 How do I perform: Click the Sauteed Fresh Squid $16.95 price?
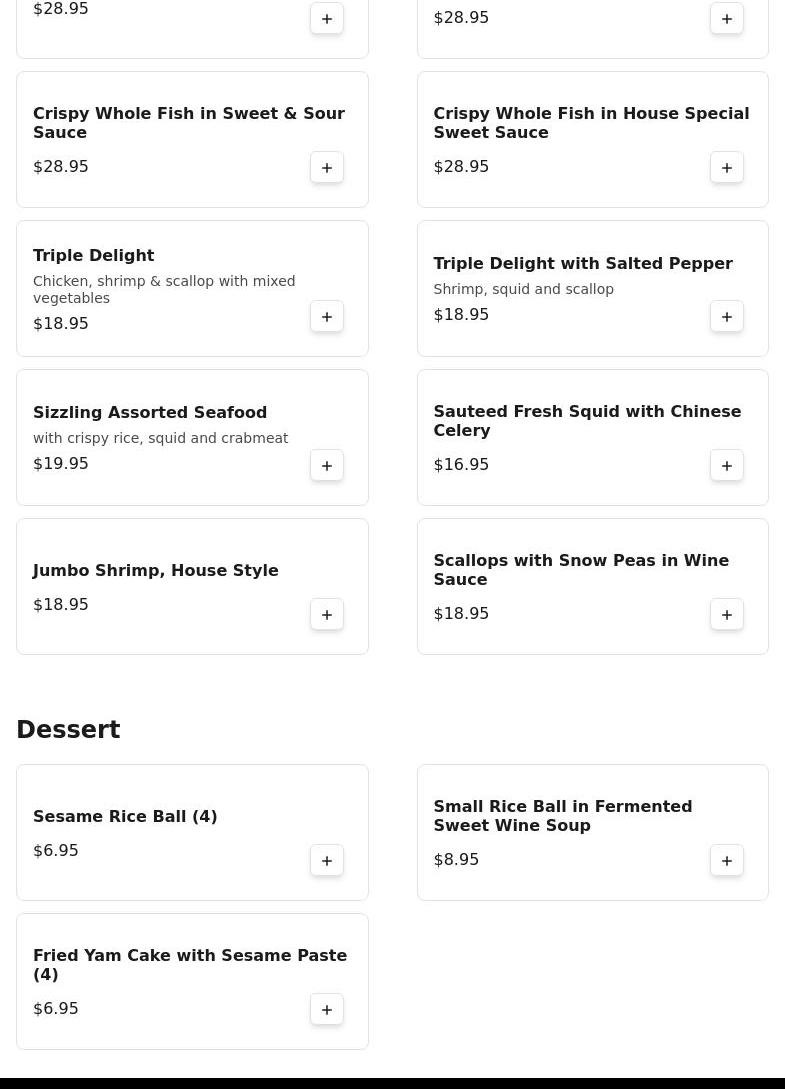461,465
